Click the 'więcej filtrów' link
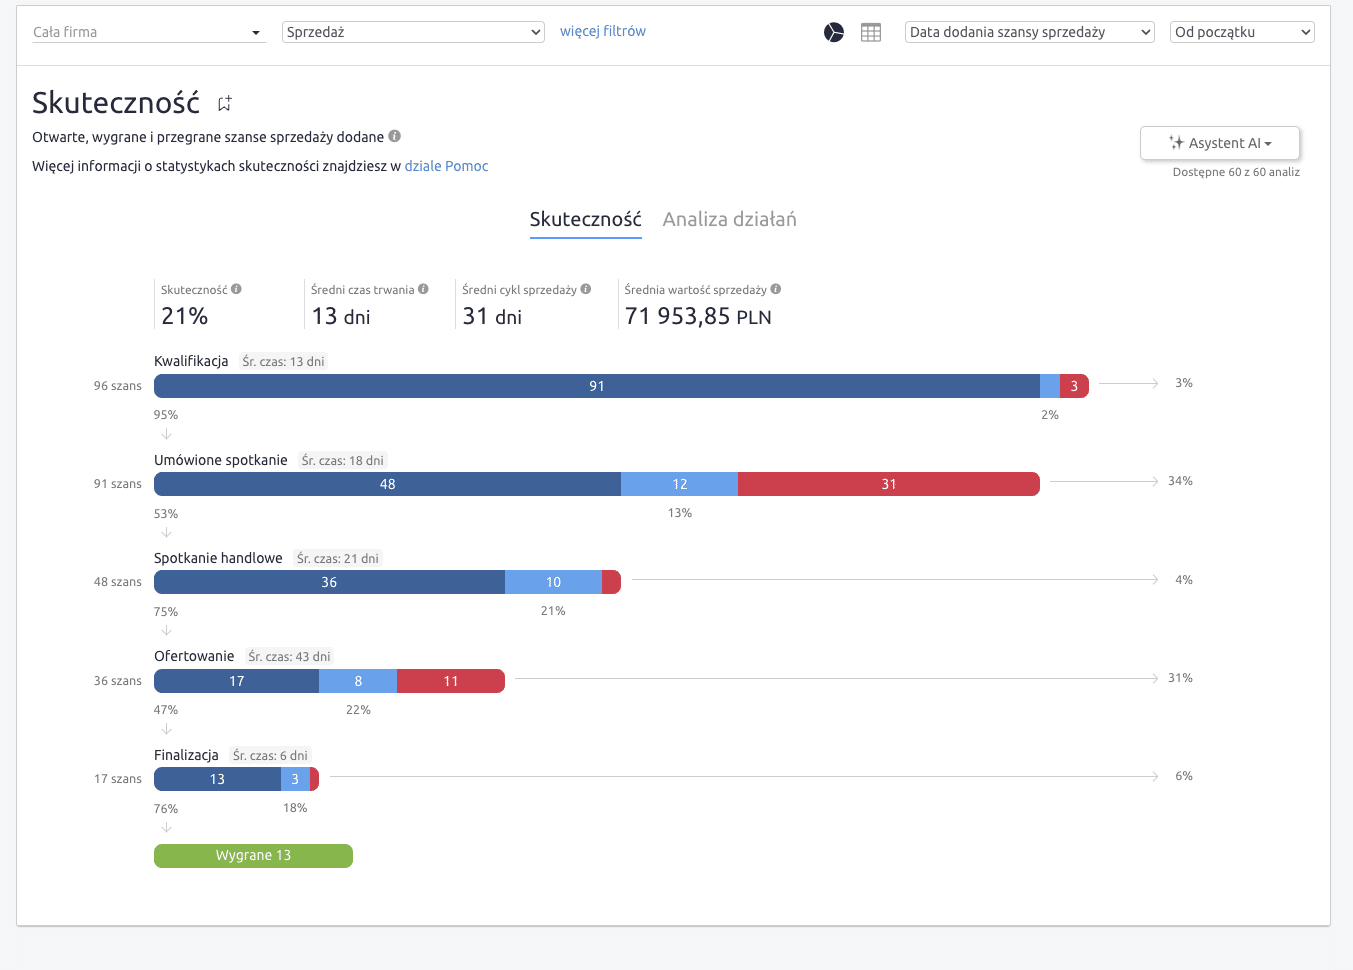1353x970 pixels. click(602, 31)
